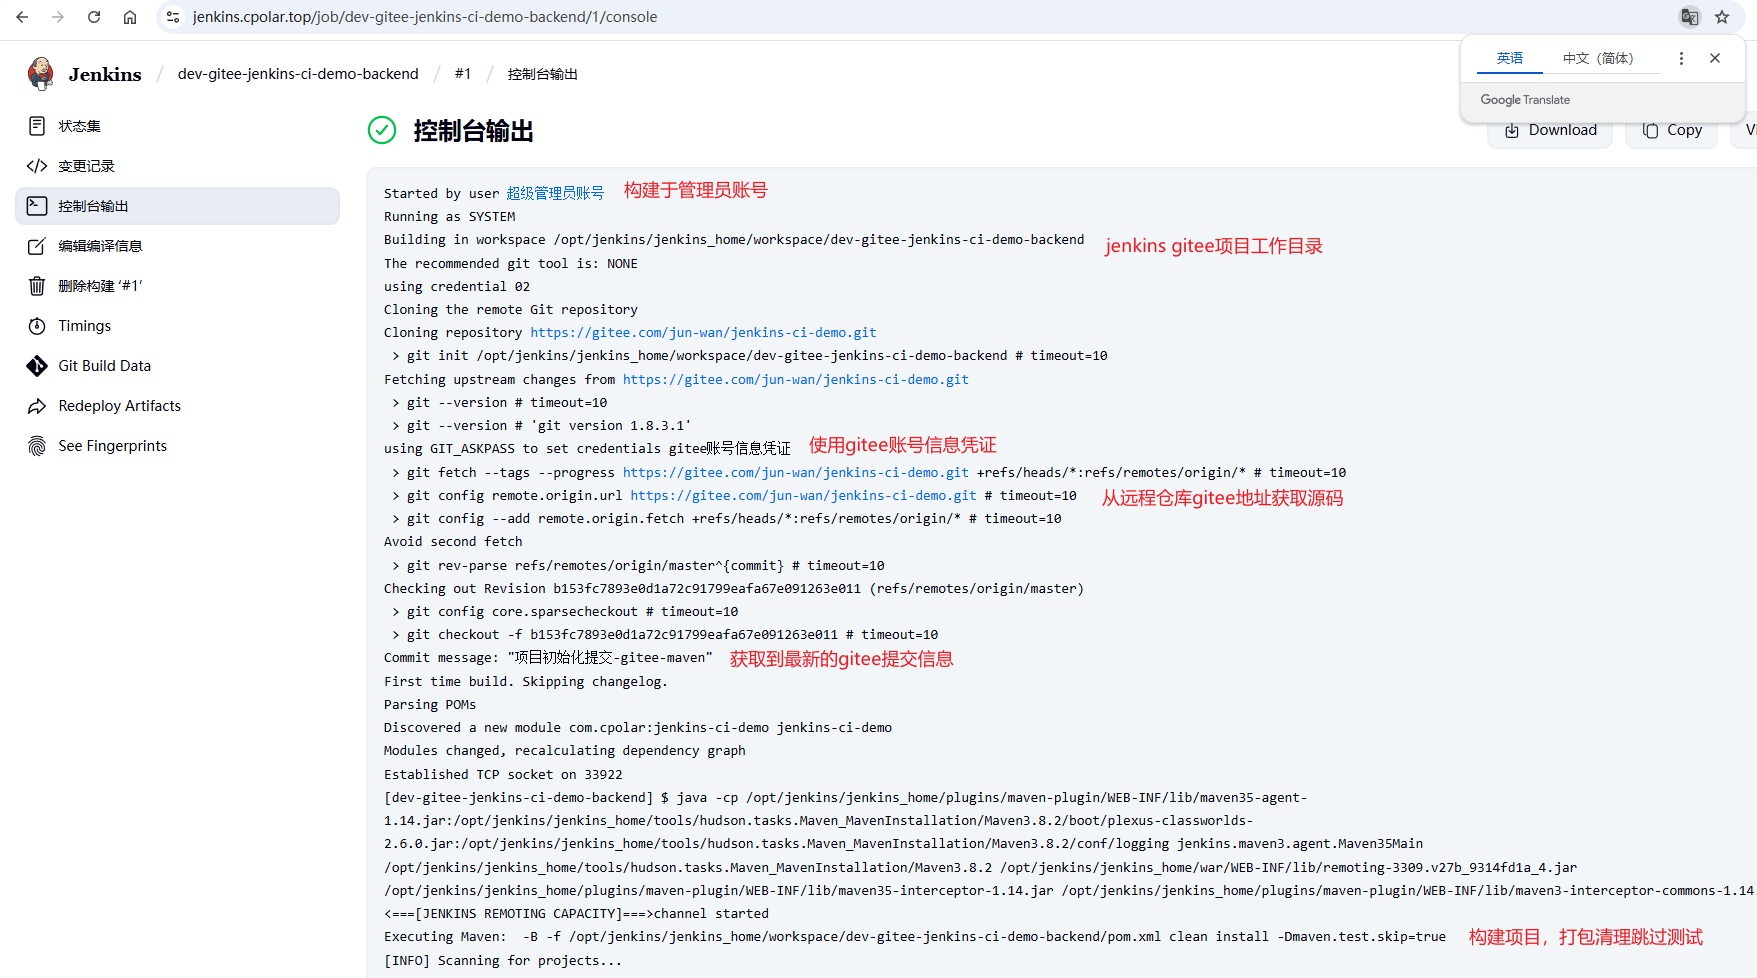Click the Commit message log line

[x=548, y=658]
